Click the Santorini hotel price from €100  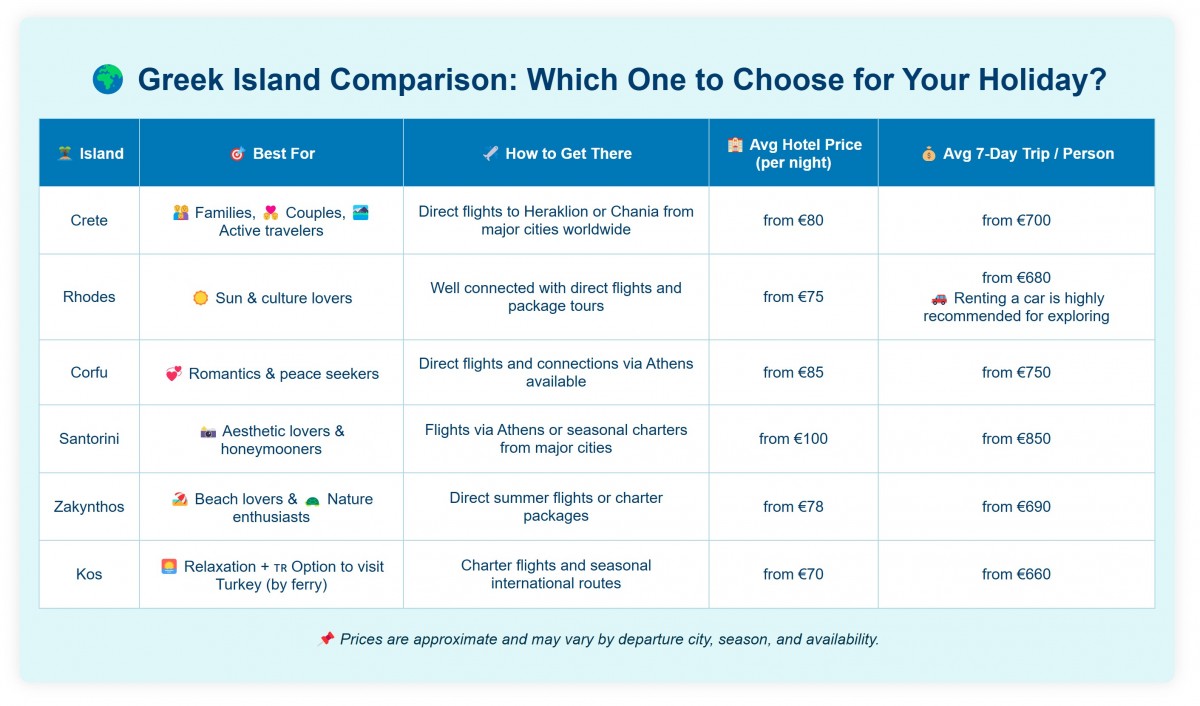pyautogui.click(x=793, y=439)
